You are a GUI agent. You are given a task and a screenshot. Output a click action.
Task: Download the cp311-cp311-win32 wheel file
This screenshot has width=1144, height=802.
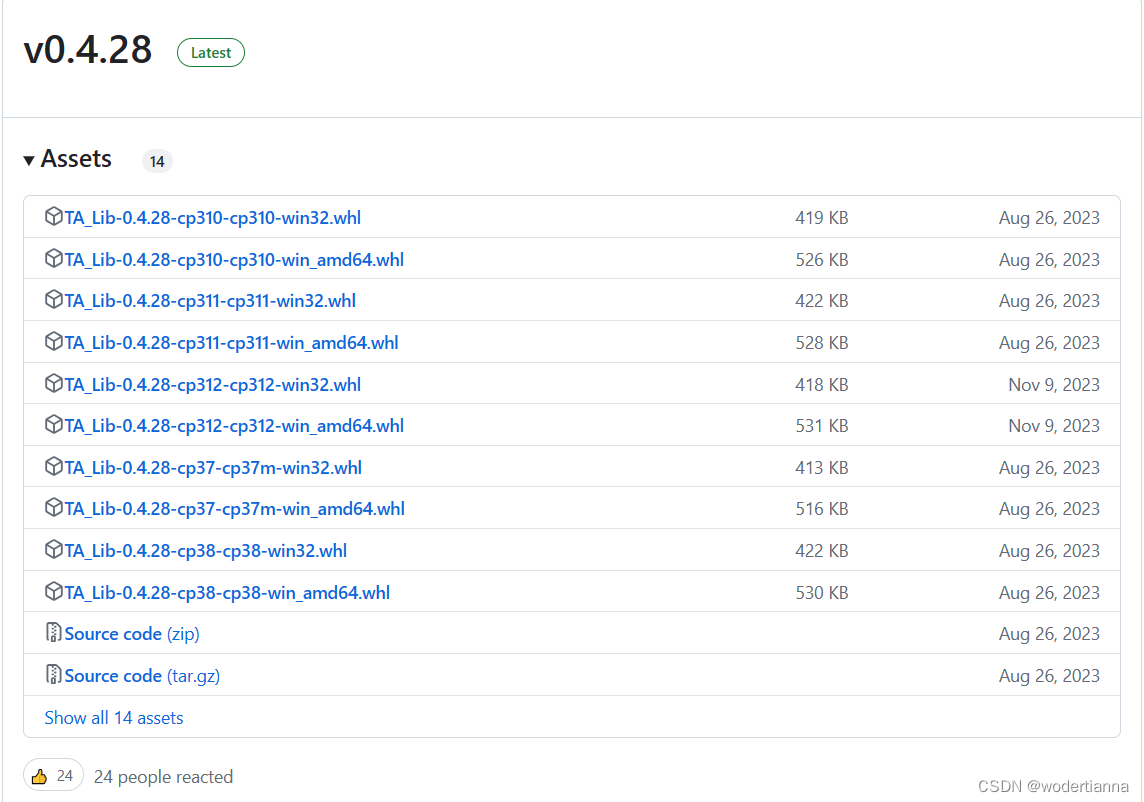coord(212,300)
